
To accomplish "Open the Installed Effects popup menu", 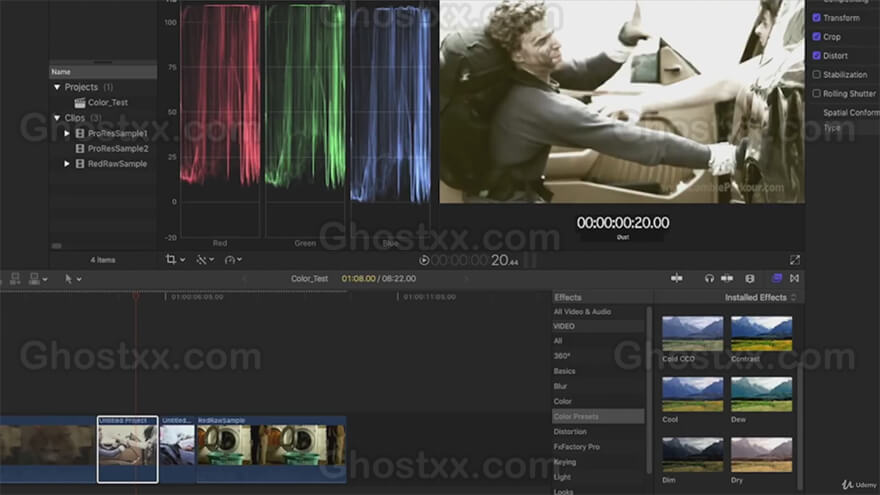I will [x=760, y=297].
